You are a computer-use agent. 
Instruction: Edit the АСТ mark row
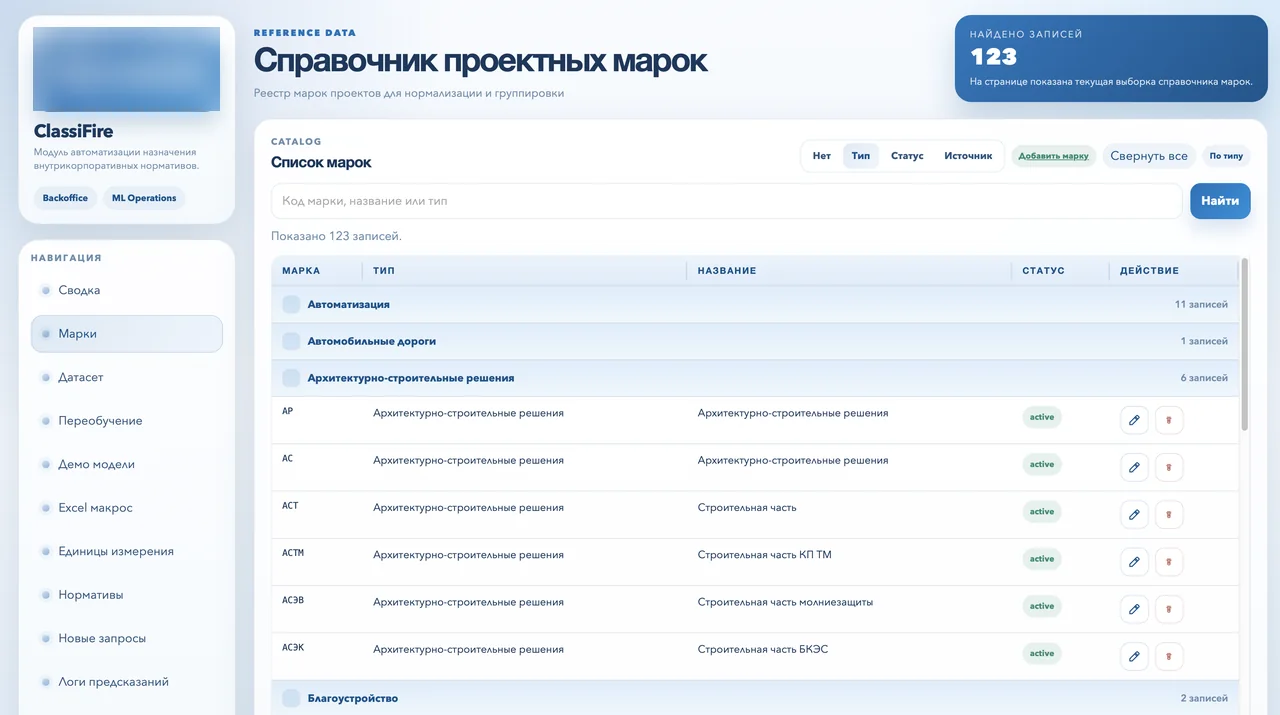1134,514
